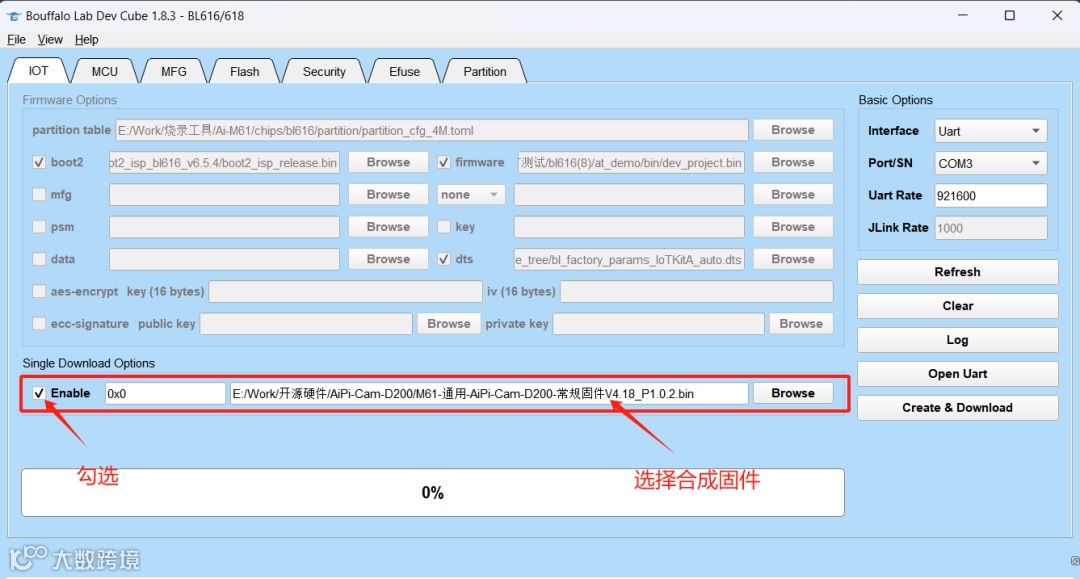Image resolution: width=1080 pixels, height=579 pixels.
Task: Open the Interface Uart dropdown
Action: [x=990, y=131]
